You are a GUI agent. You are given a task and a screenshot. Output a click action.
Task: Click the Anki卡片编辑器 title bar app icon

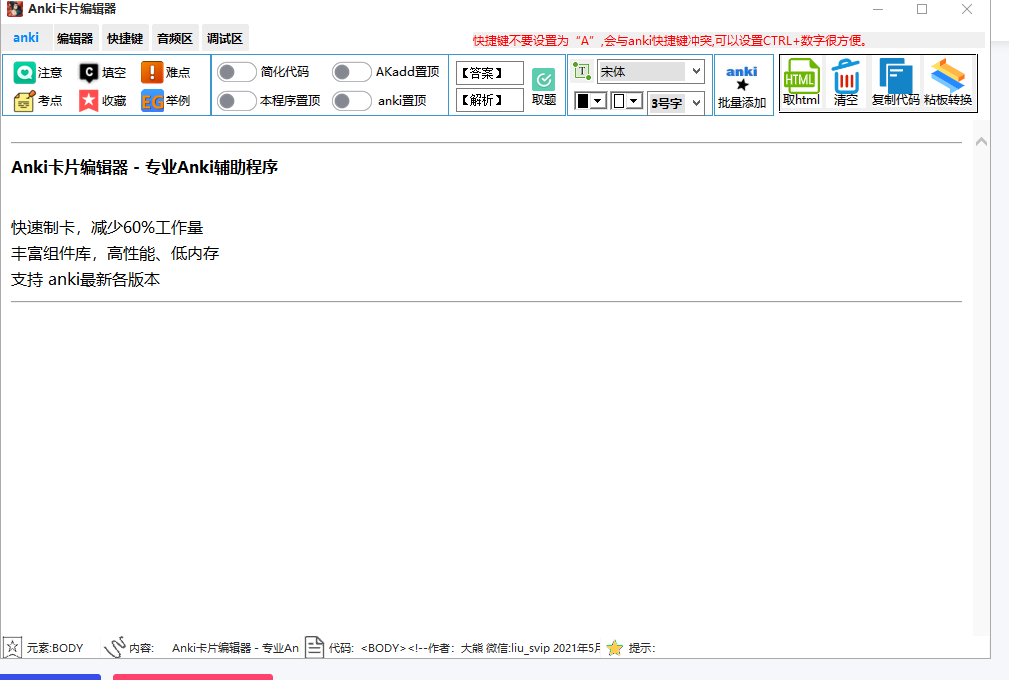pos(15,9)
